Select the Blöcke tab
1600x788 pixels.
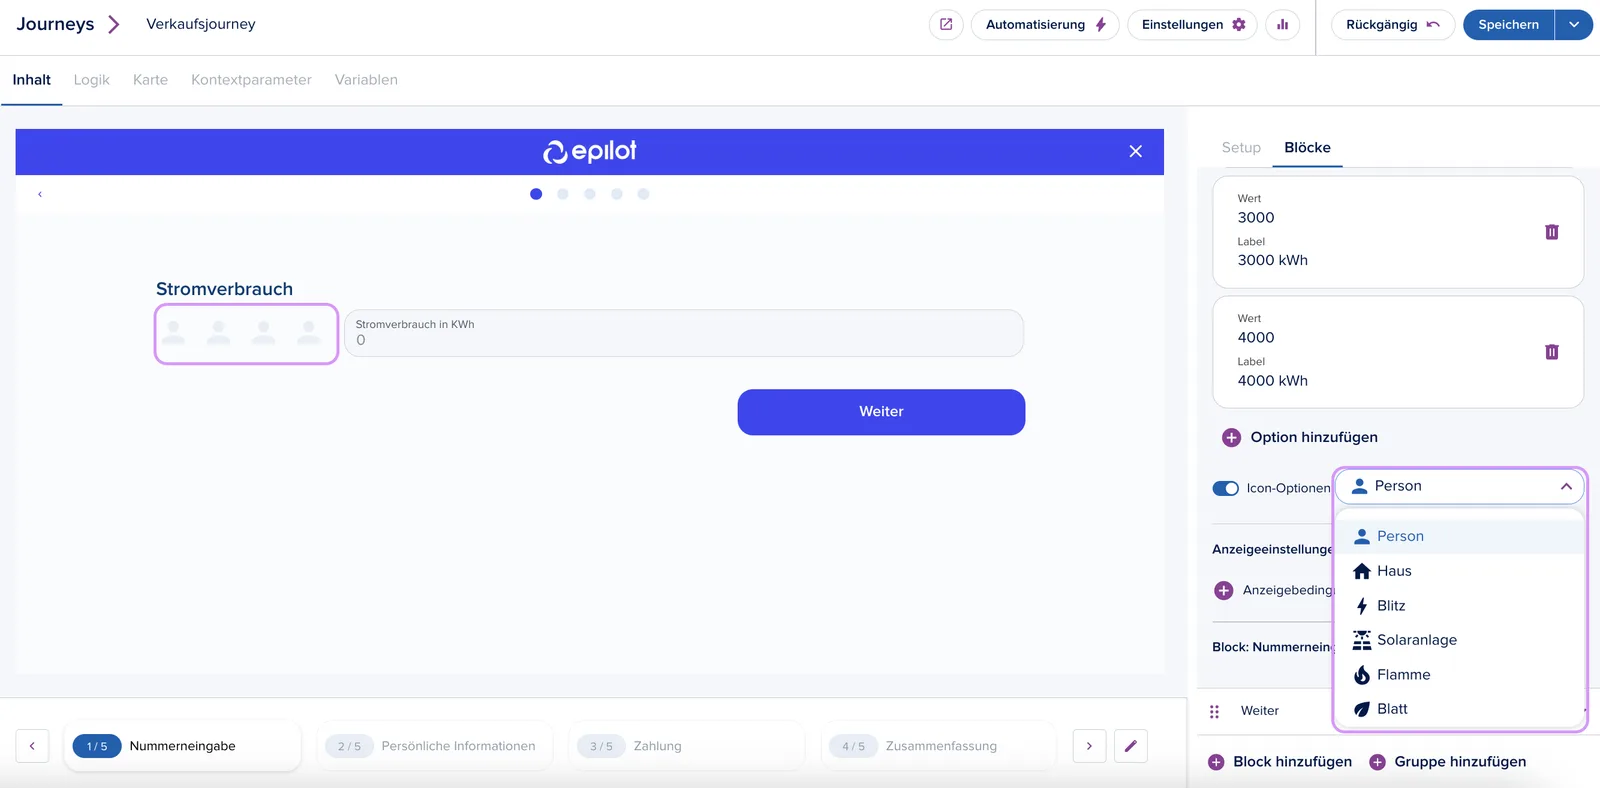[1307, 148]
